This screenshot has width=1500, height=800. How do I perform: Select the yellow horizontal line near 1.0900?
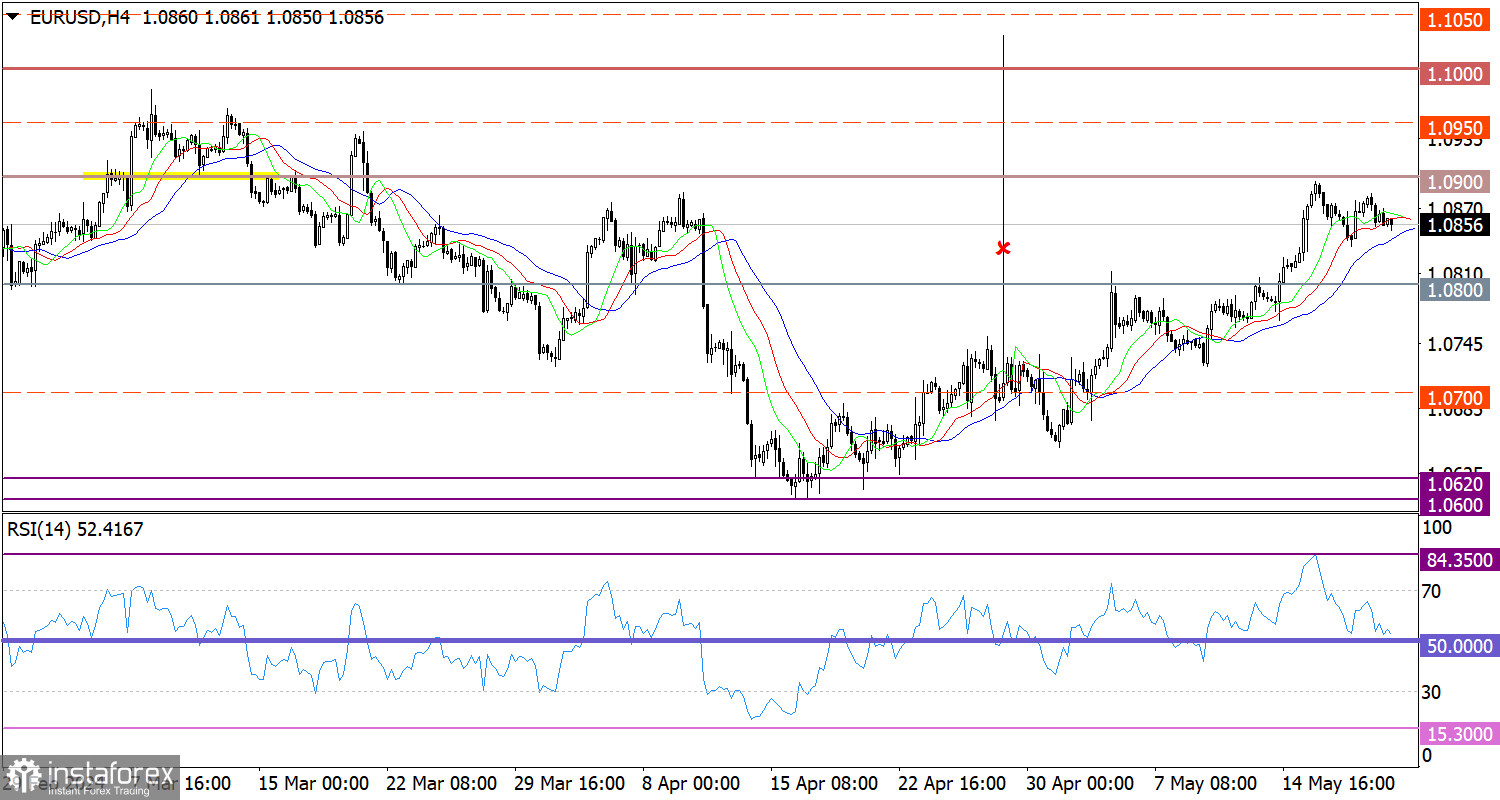click(181, 175)
